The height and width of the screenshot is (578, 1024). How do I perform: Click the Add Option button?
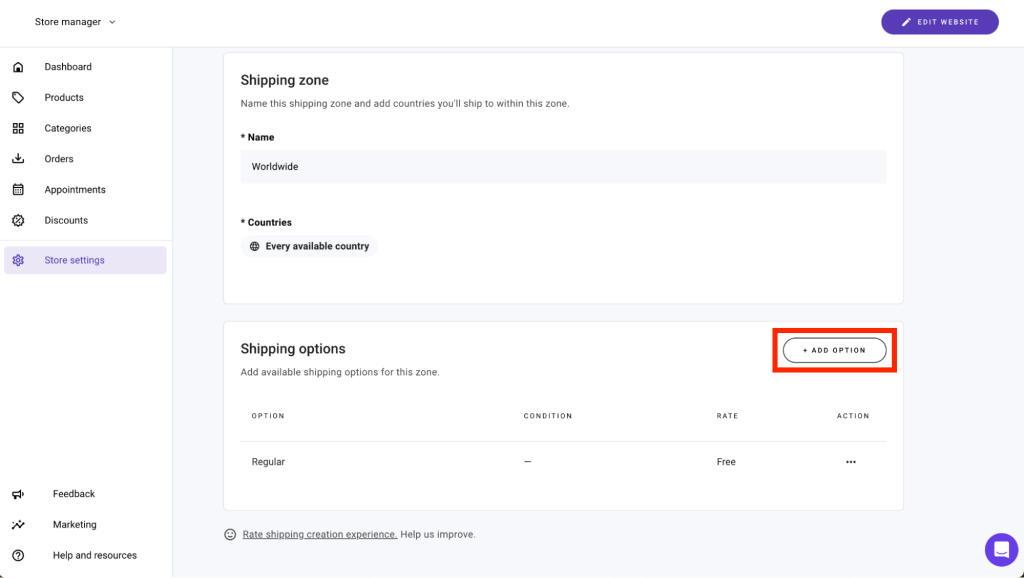[834, 350]
